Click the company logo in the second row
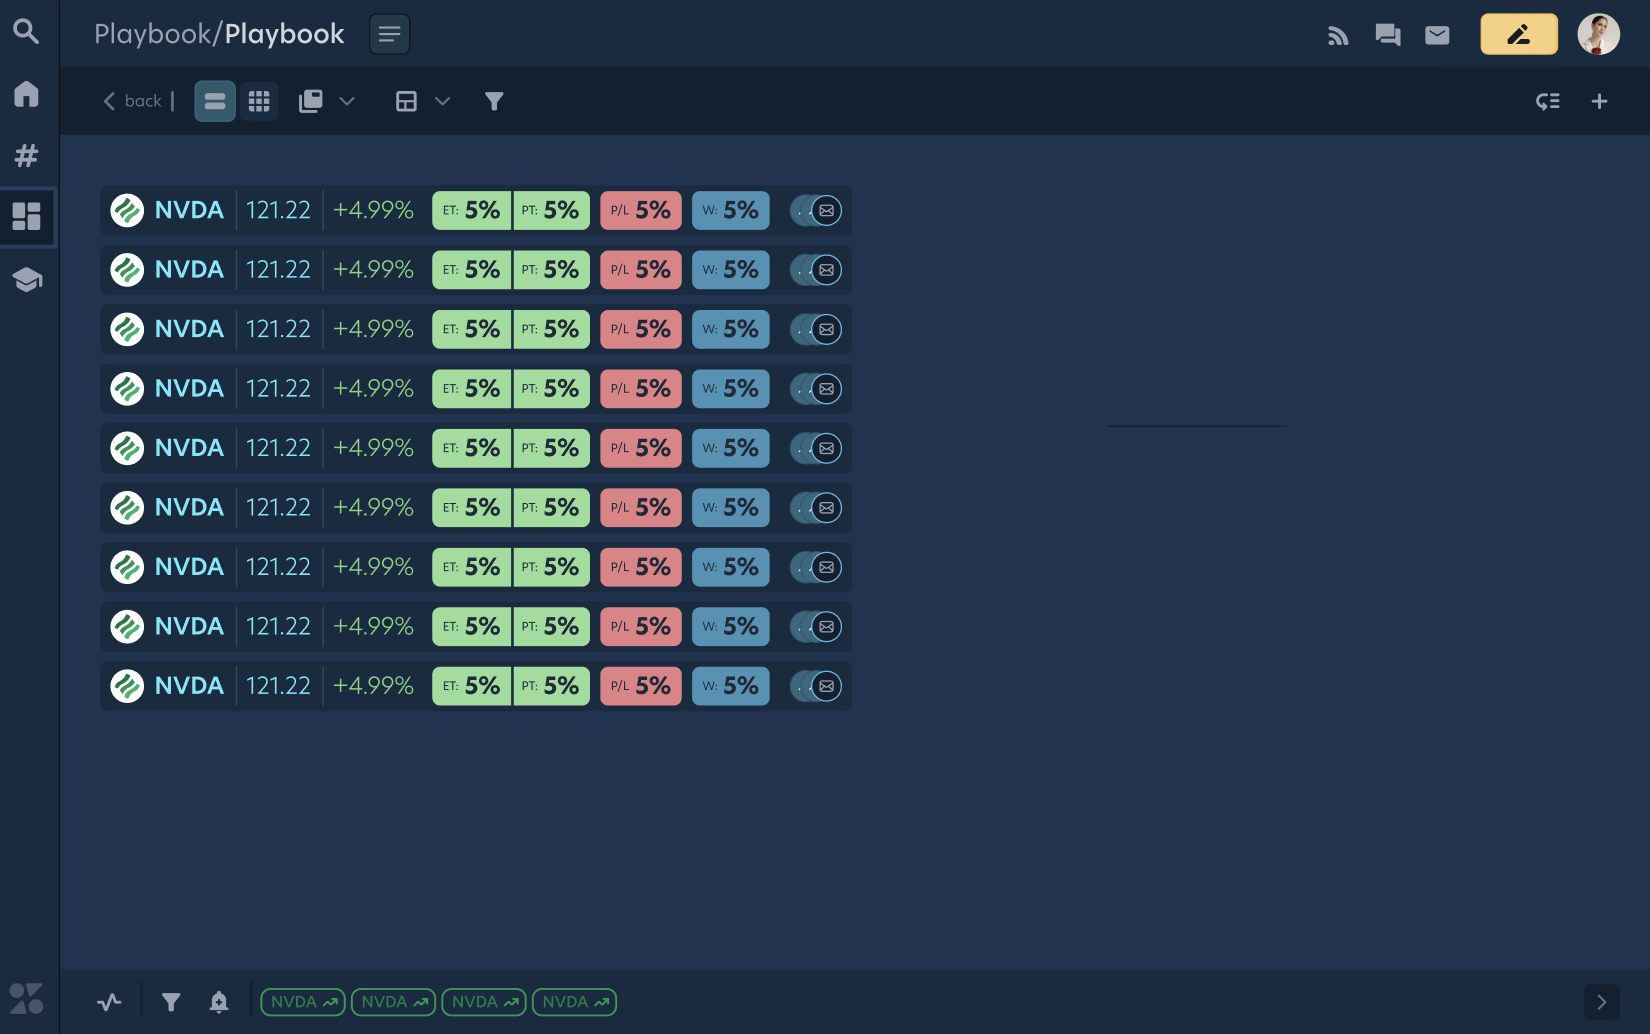Image resolution: width=1650 pixels, height=1034 pixels. pyautogui.click(x=127, y=270)
